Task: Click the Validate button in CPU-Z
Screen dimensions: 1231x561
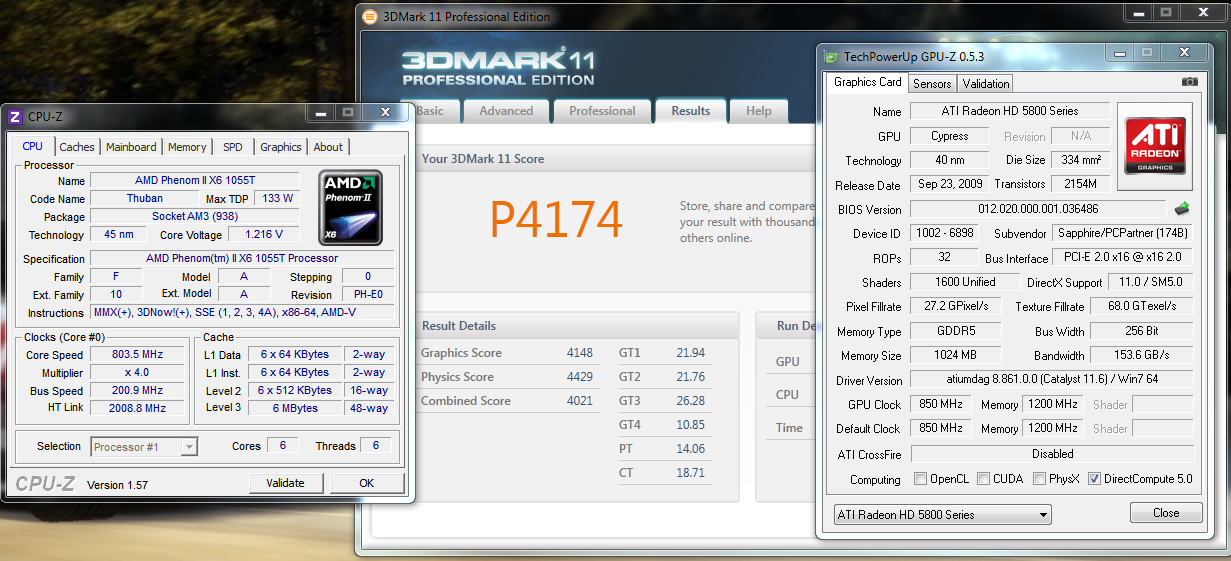Action: point(285,483)
